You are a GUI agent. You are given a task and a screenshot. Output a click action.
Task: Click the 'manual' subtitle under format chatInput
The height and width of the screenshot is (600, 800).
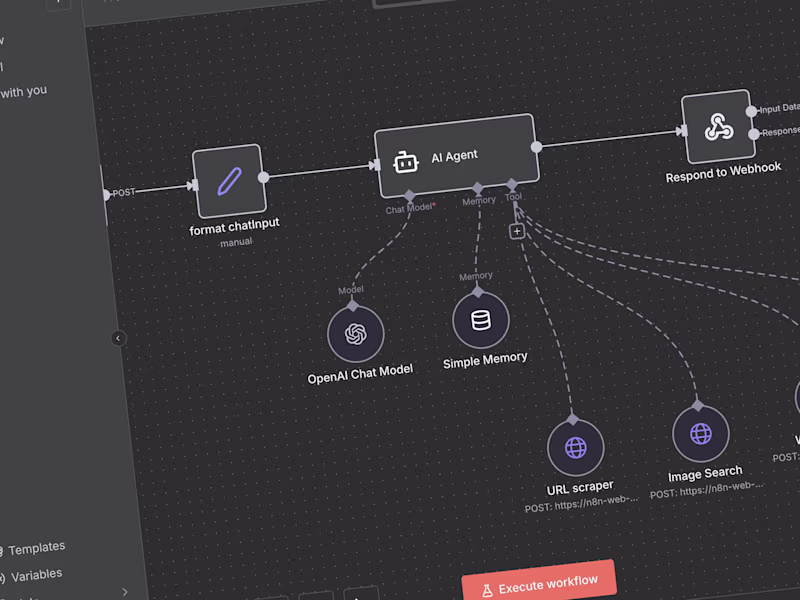236,242
